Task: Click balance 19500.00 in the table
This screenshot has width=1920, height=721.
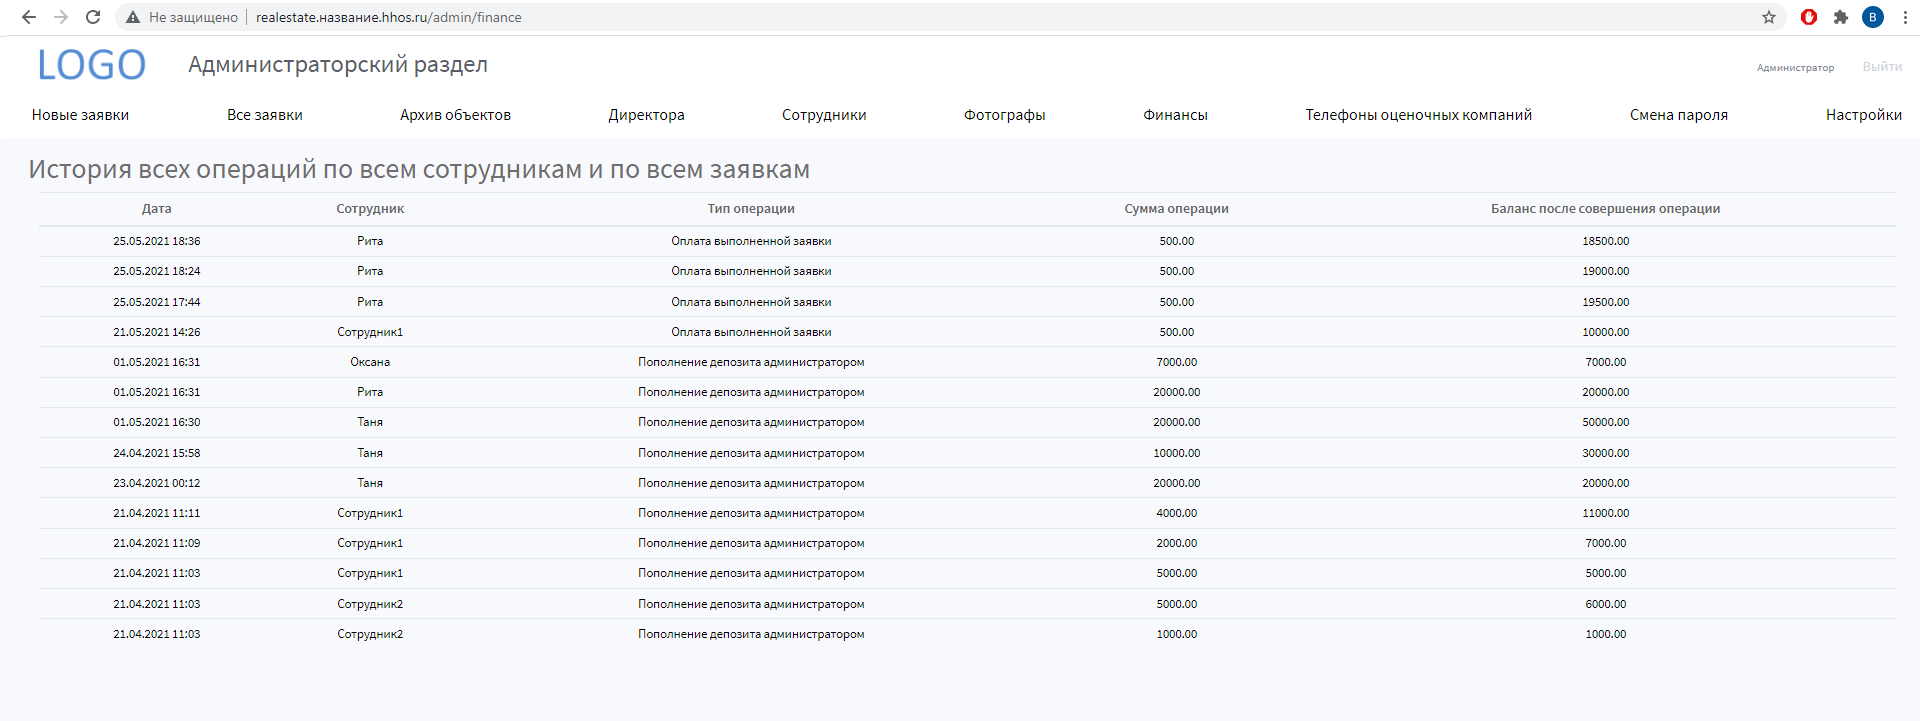Action: (1606, 302)
